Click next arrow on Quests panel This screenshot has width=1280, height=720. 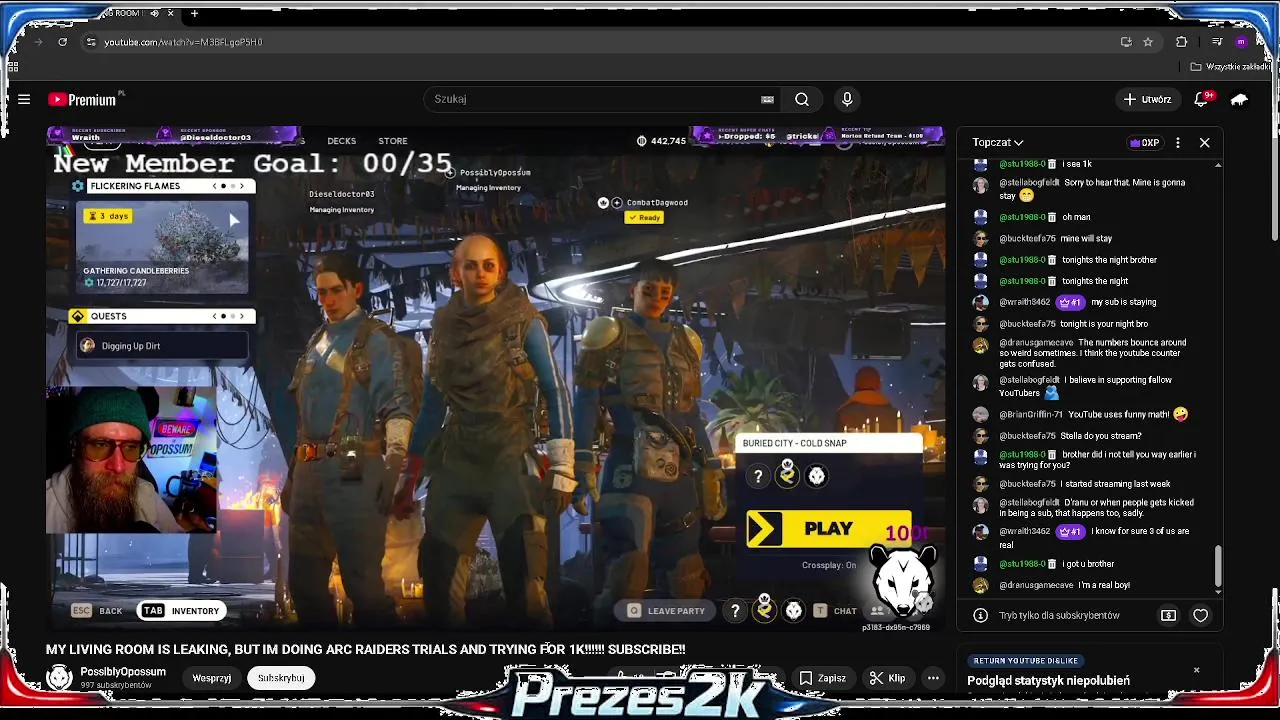pyautogui.click(x=241, y=316)
